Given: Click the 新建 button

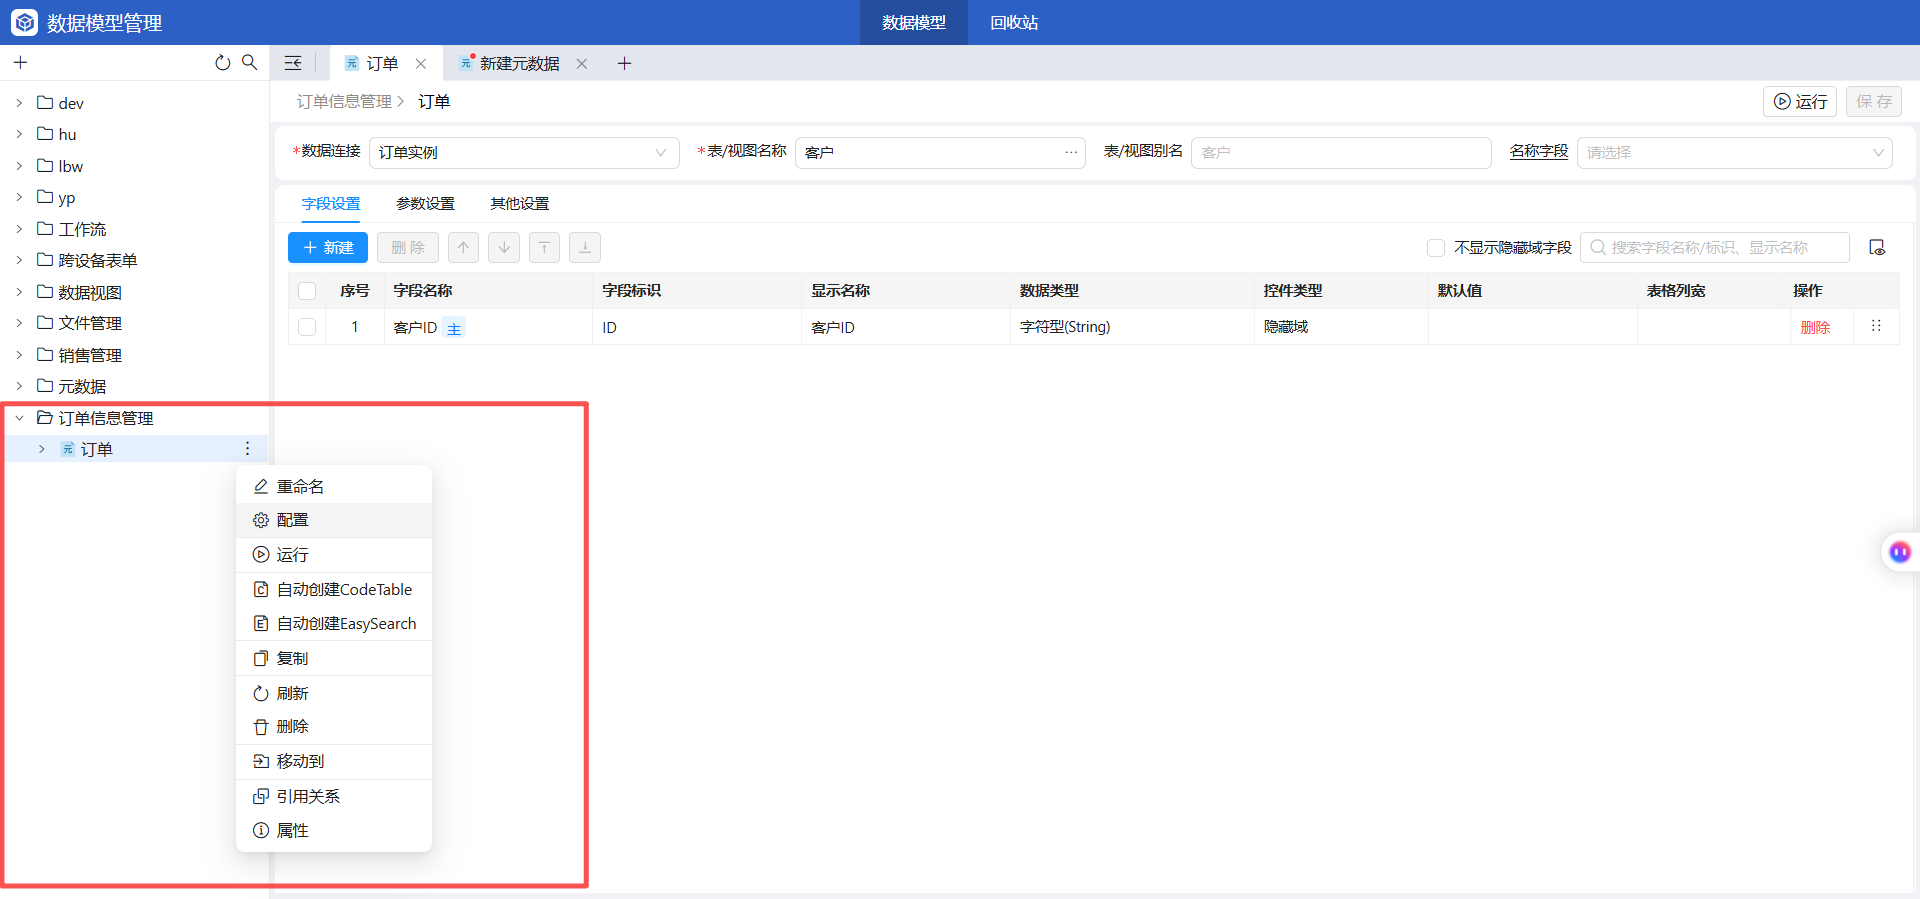Looking at the screenshot, I should [x=328, y=247].
